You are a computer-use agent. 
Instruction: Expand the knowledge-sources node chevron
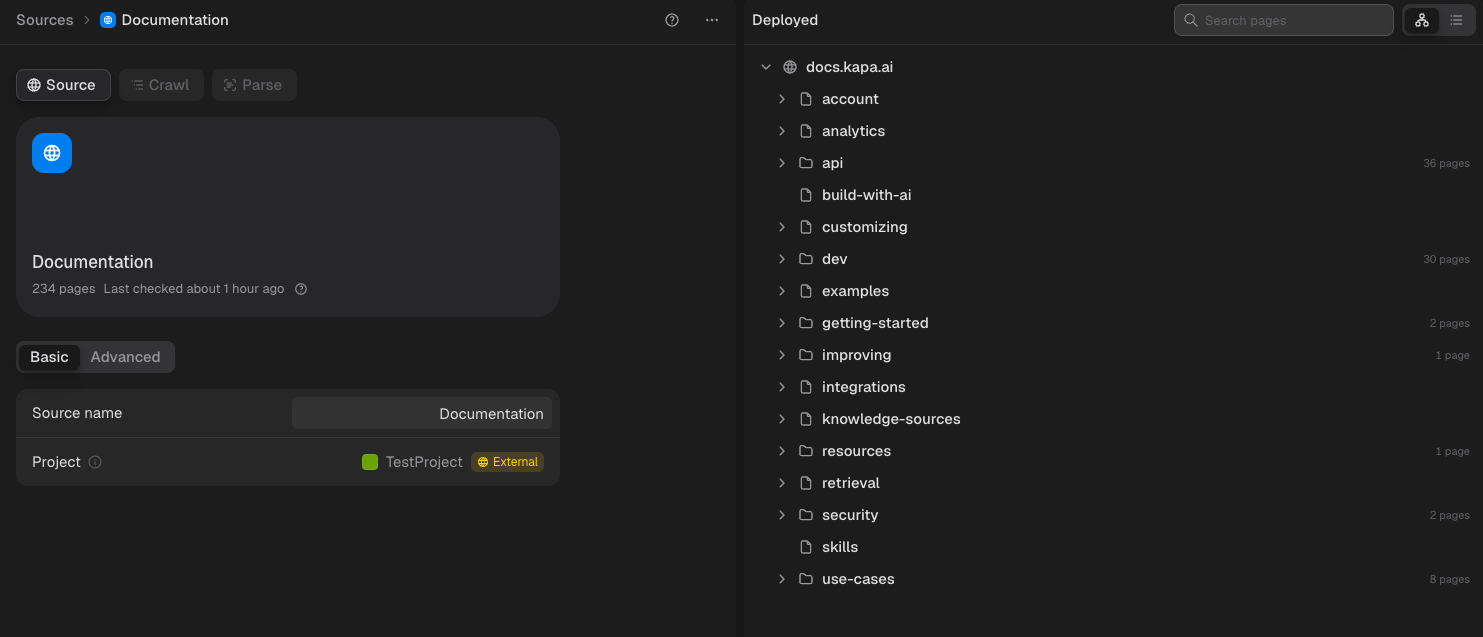pos(782,419)
